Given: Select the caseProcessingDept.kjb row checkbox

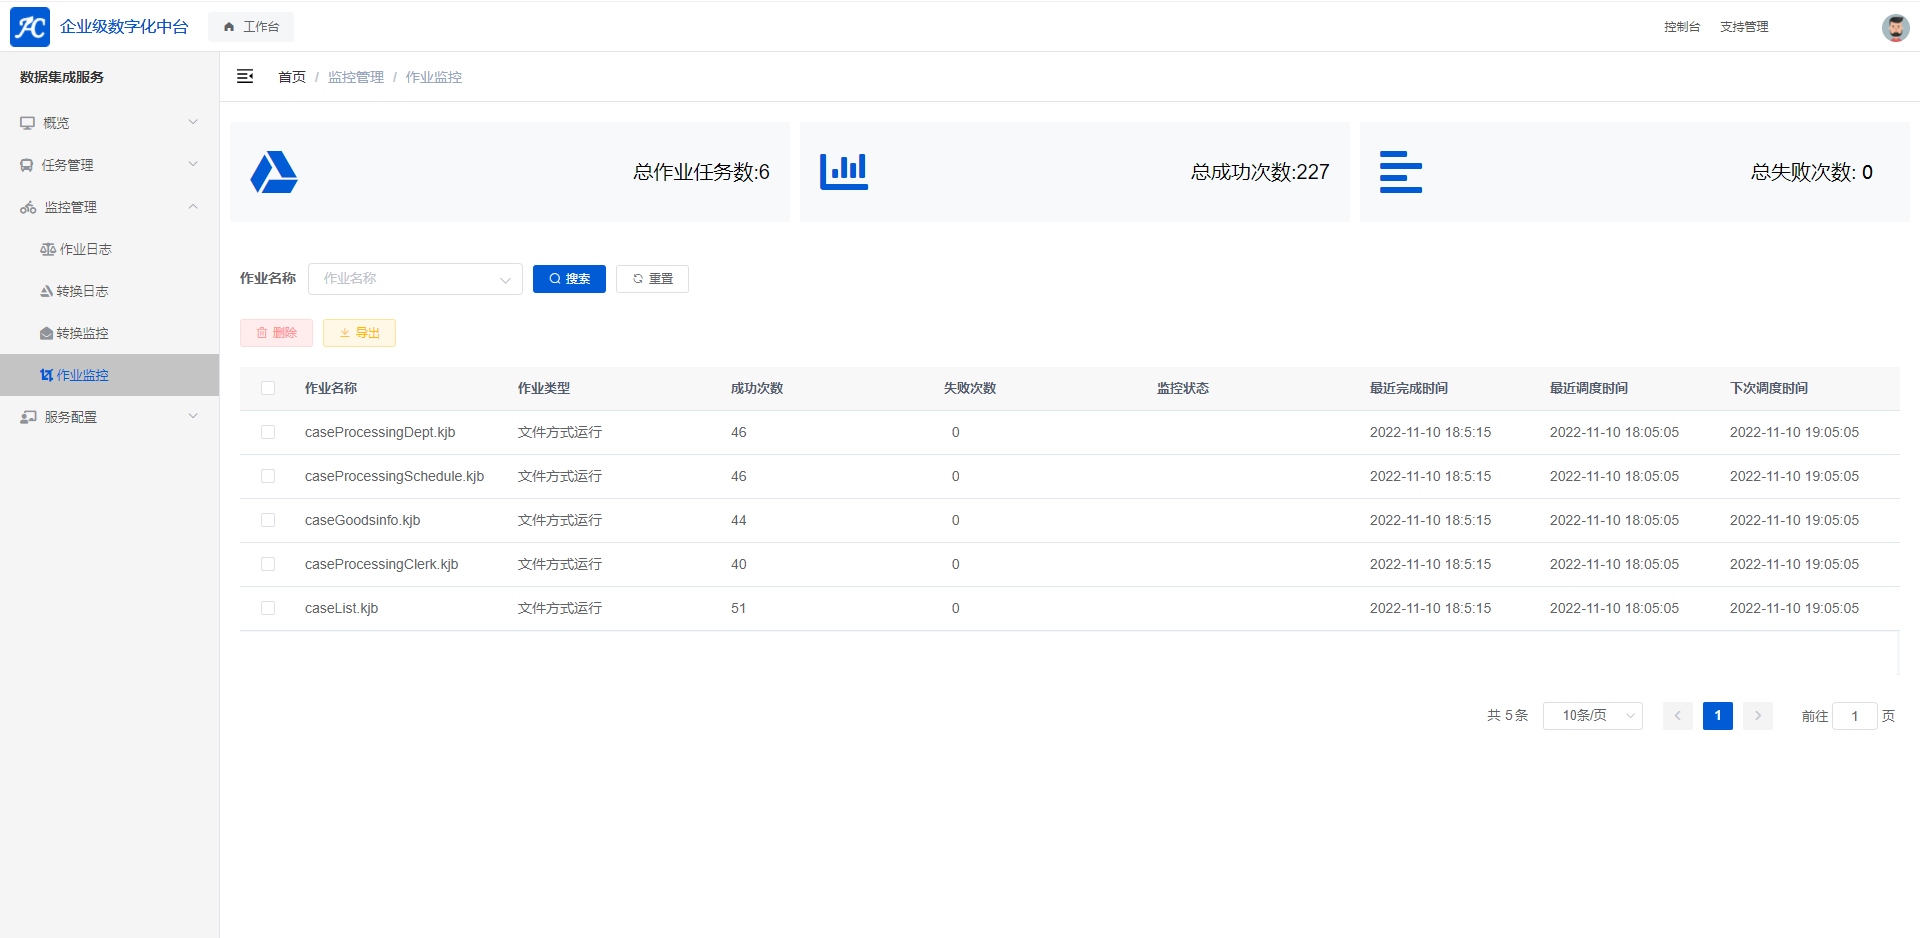Looking at the screenshot, I should tap(268, 432).
